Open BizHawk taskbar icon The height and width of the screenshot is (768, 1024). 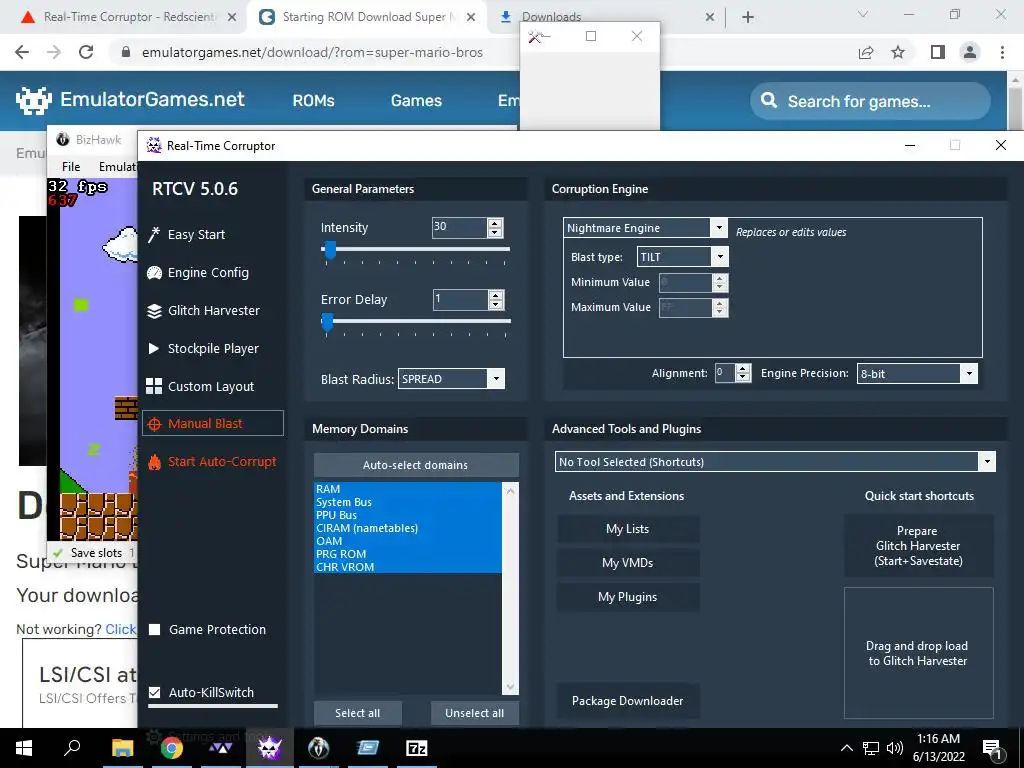coord(319,748)
